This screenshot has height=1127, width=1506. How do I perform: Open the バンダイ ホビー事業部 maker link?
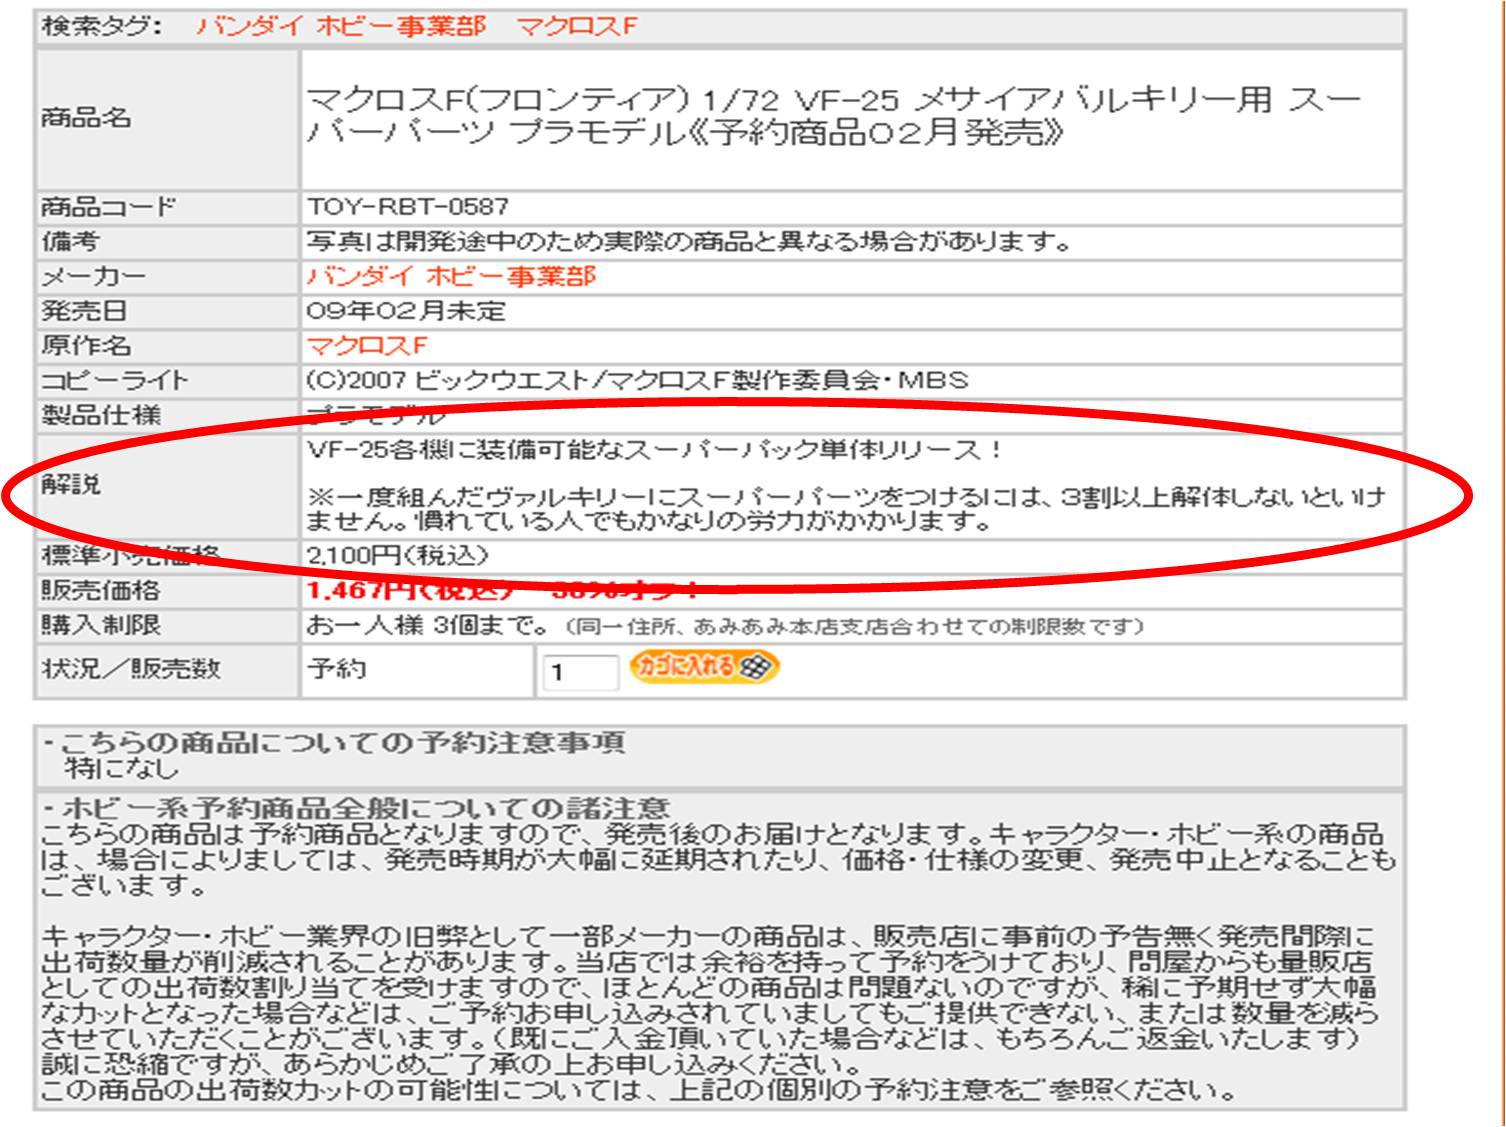[x=451, y=276]
